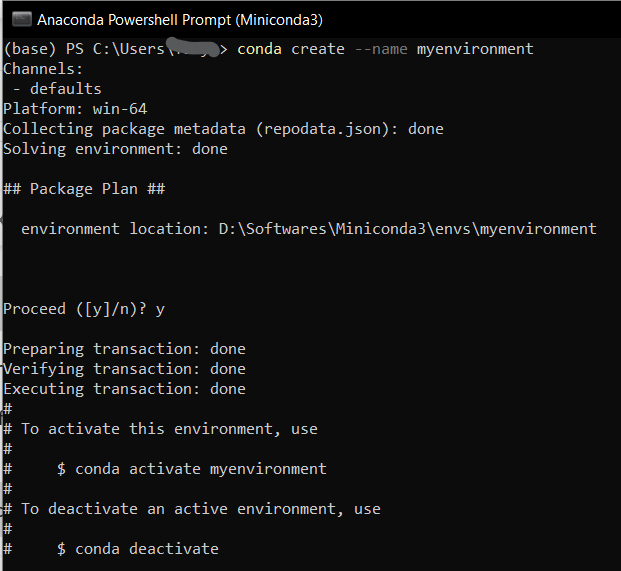This screenshot has width=621, height=571.
Task: Click the 'conda deactivate' command text
Action: pyautogui.click(x=146, y=549)
